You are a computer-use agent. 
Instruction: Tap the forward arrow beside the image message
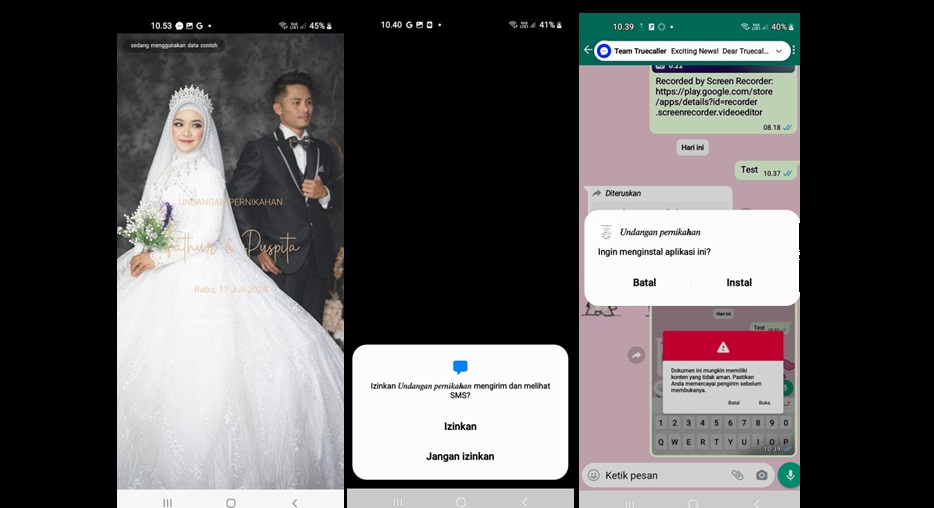pyautogui.click(x=636, y=356)
